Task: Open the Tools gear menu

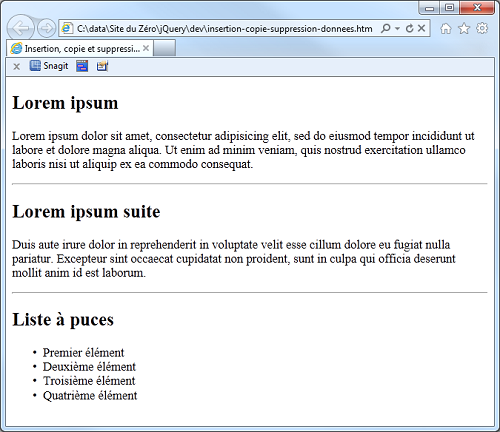Action: [x=482, y=28]
